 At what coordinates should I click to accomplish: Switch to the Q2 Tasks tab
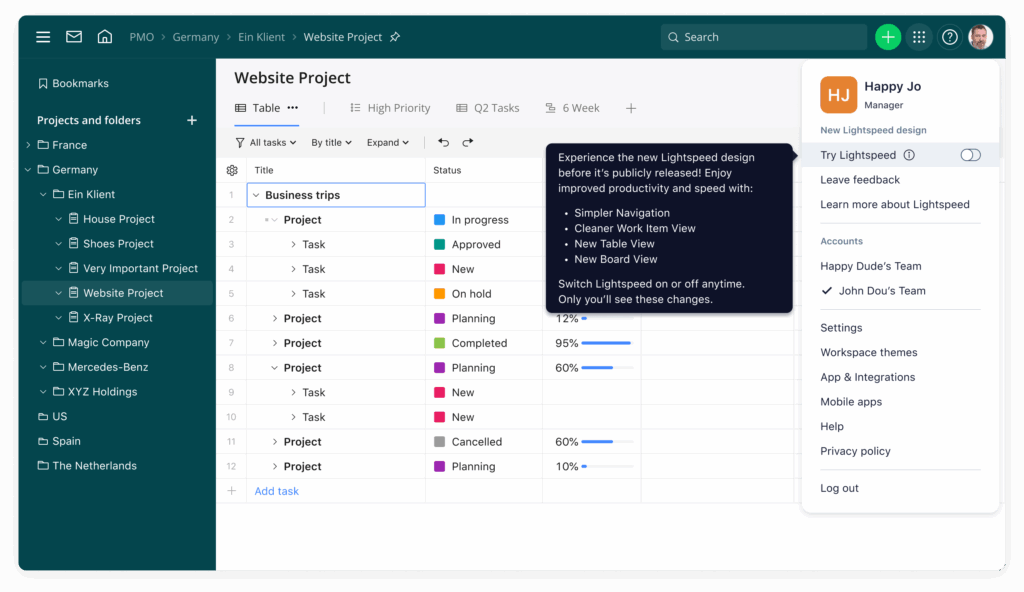pos(488,108)
